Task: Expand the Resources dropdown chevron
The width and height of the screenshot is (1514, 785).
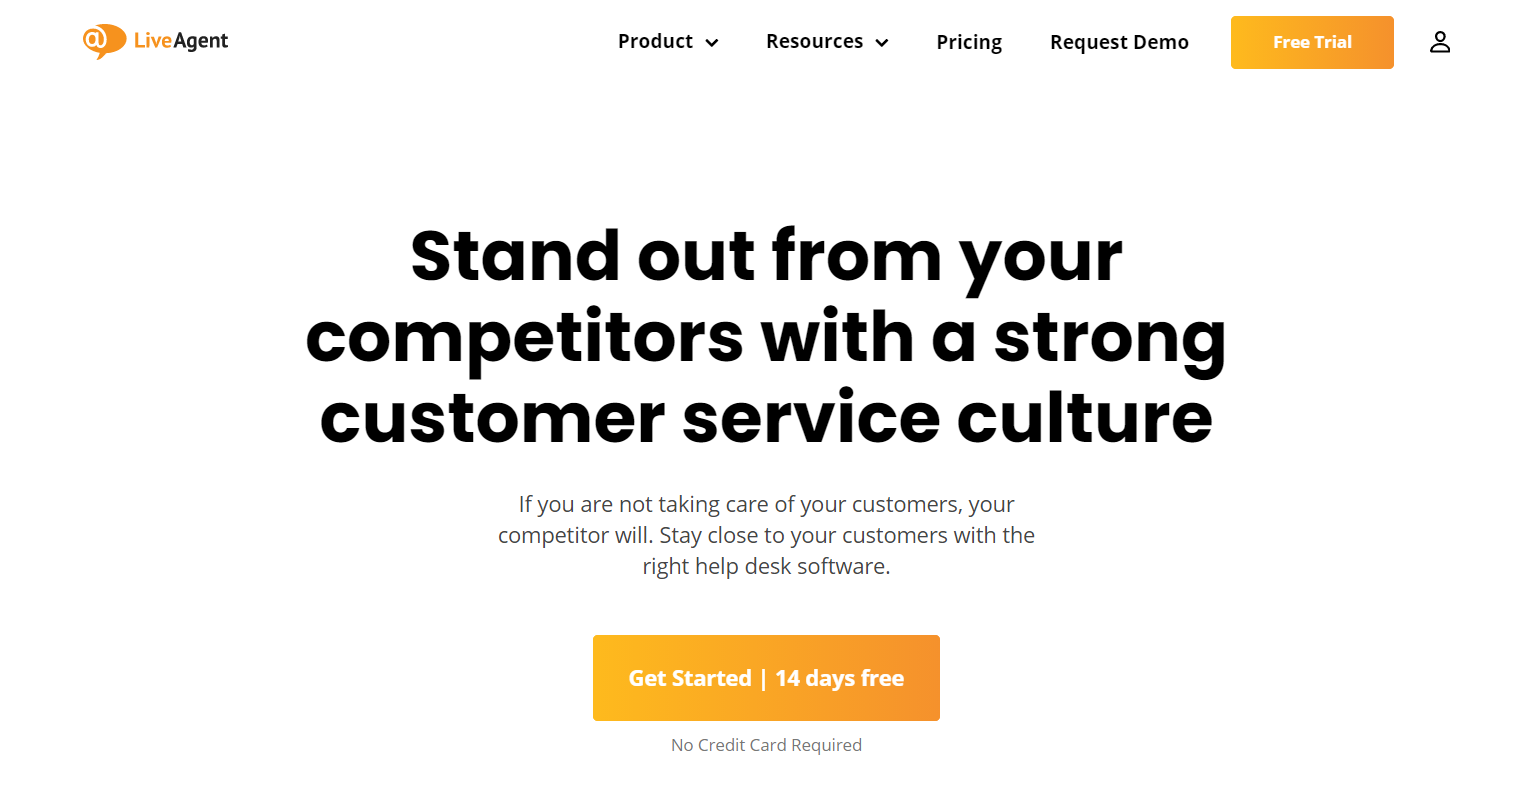Action: 882,43
